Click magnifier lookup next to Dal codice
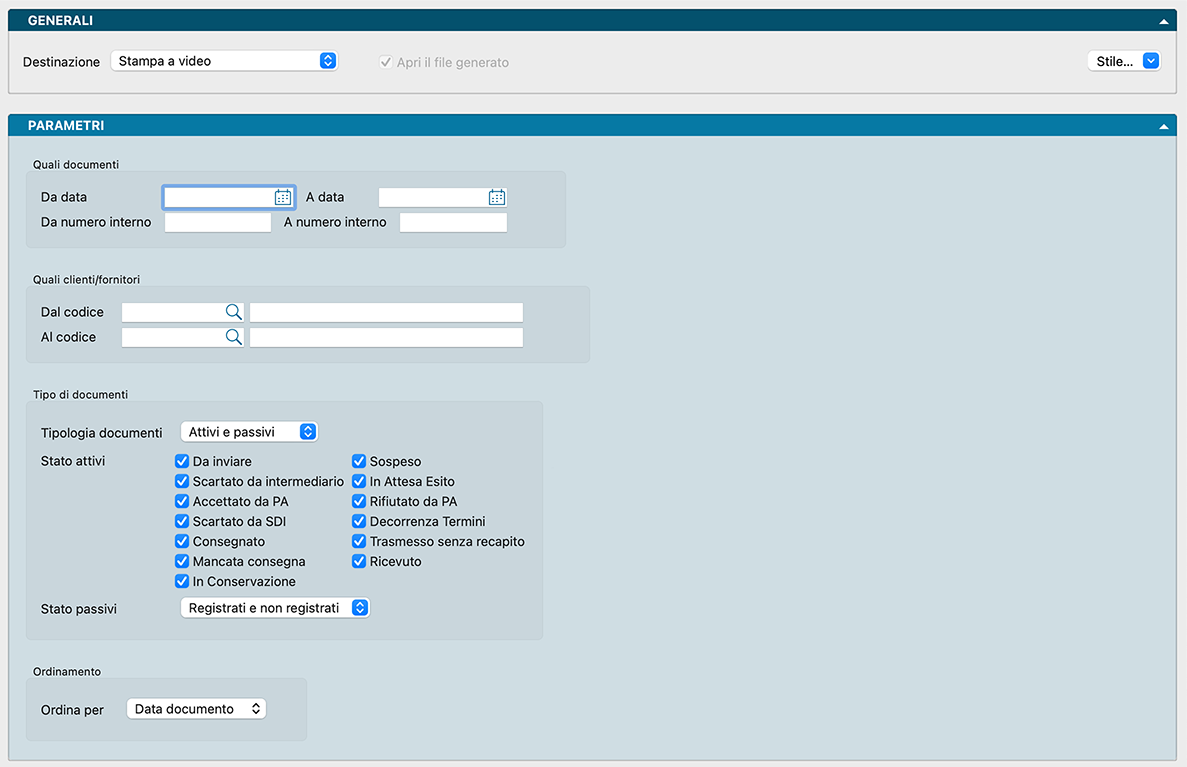This screenshot has height=767, width=1187. click(233, 312)
